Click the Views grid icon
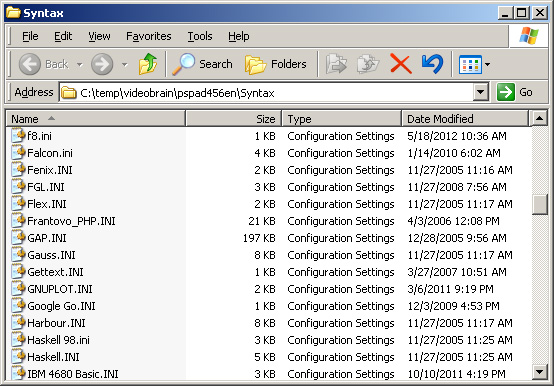The width and height of the screenshot is (554, 386). 470,64
